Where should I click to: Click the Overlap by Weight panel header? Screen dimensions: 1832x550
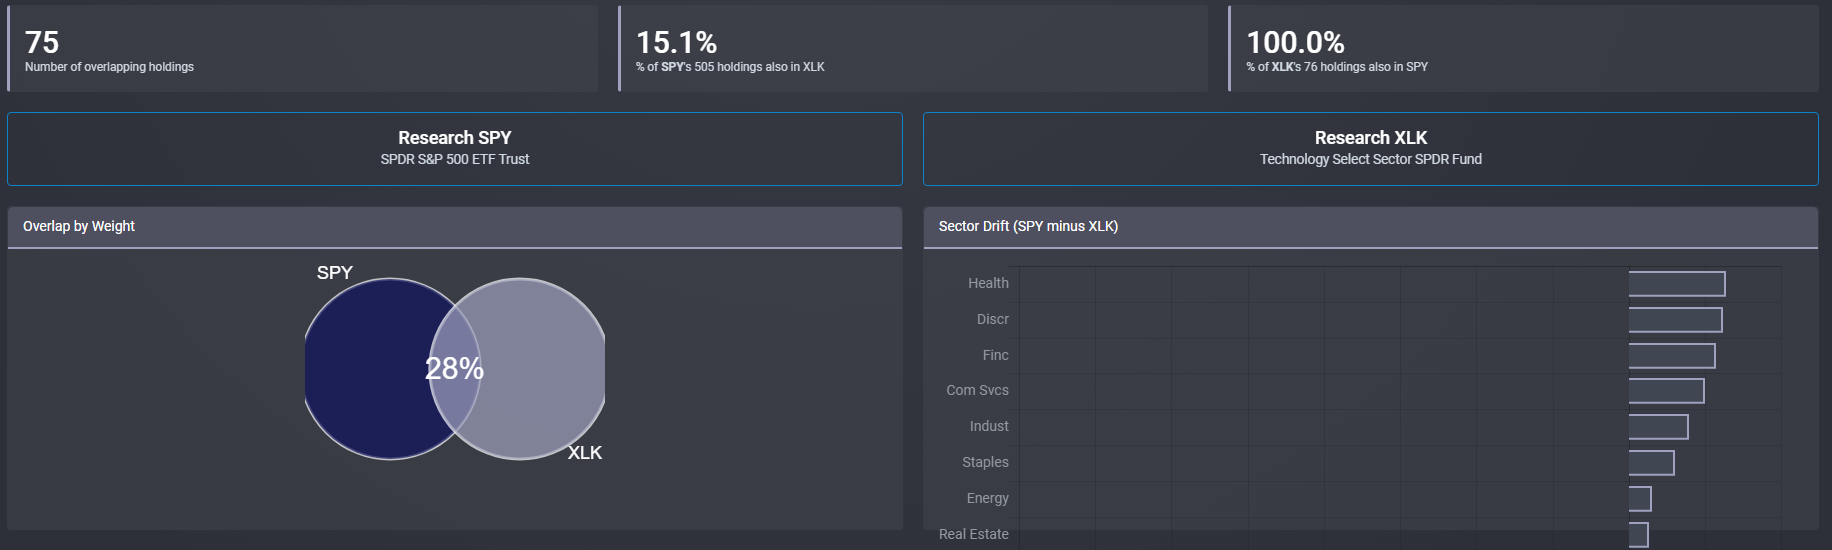(x=455, y=227)
